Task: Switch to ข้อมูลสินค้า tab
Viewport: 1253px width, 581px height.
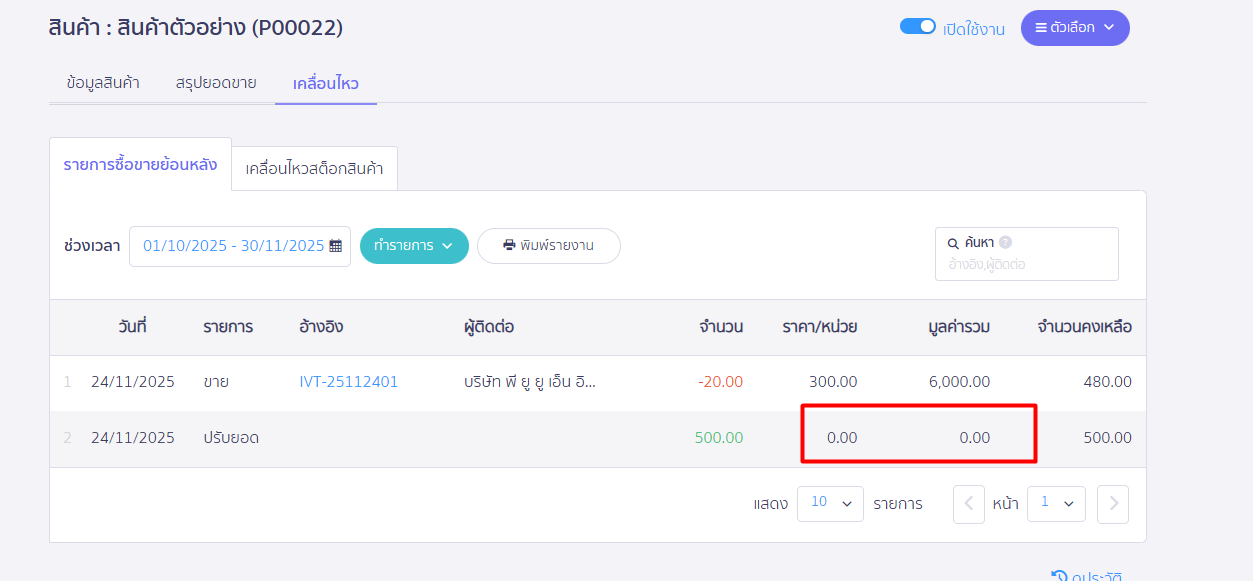Action: click(103, 83)
